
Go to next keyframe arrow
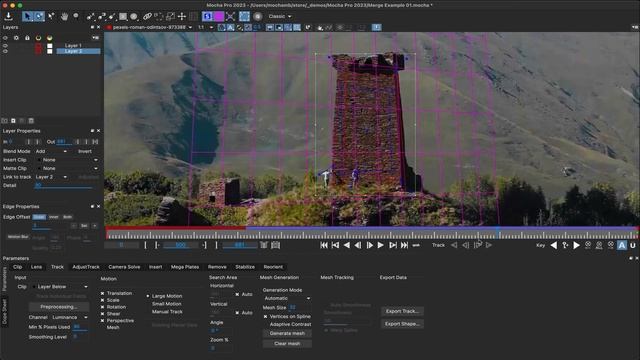[x=576, y=245]
